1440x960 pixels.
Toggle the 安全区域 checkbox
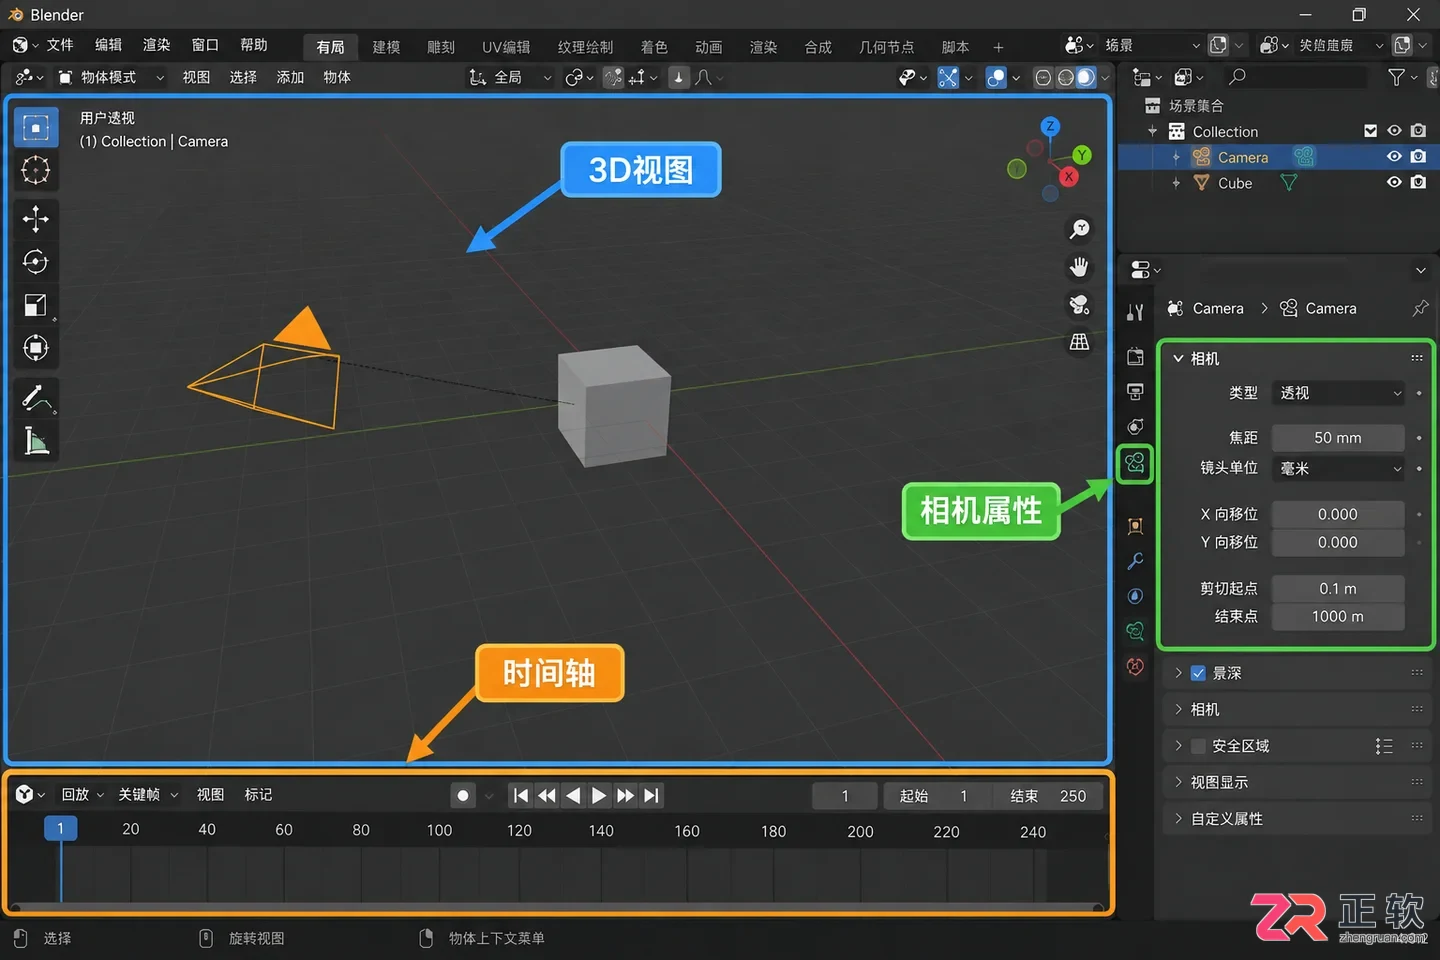1198,746
